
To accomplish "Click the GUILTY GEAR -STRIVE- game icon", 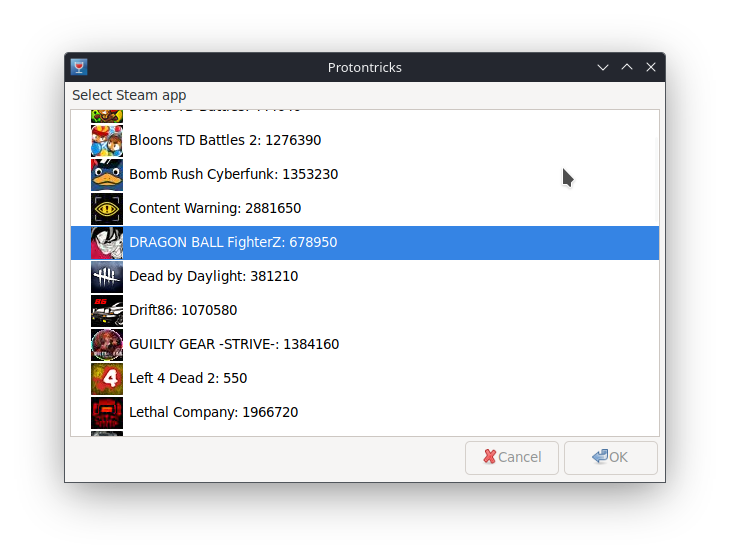I will coord(107,344).
